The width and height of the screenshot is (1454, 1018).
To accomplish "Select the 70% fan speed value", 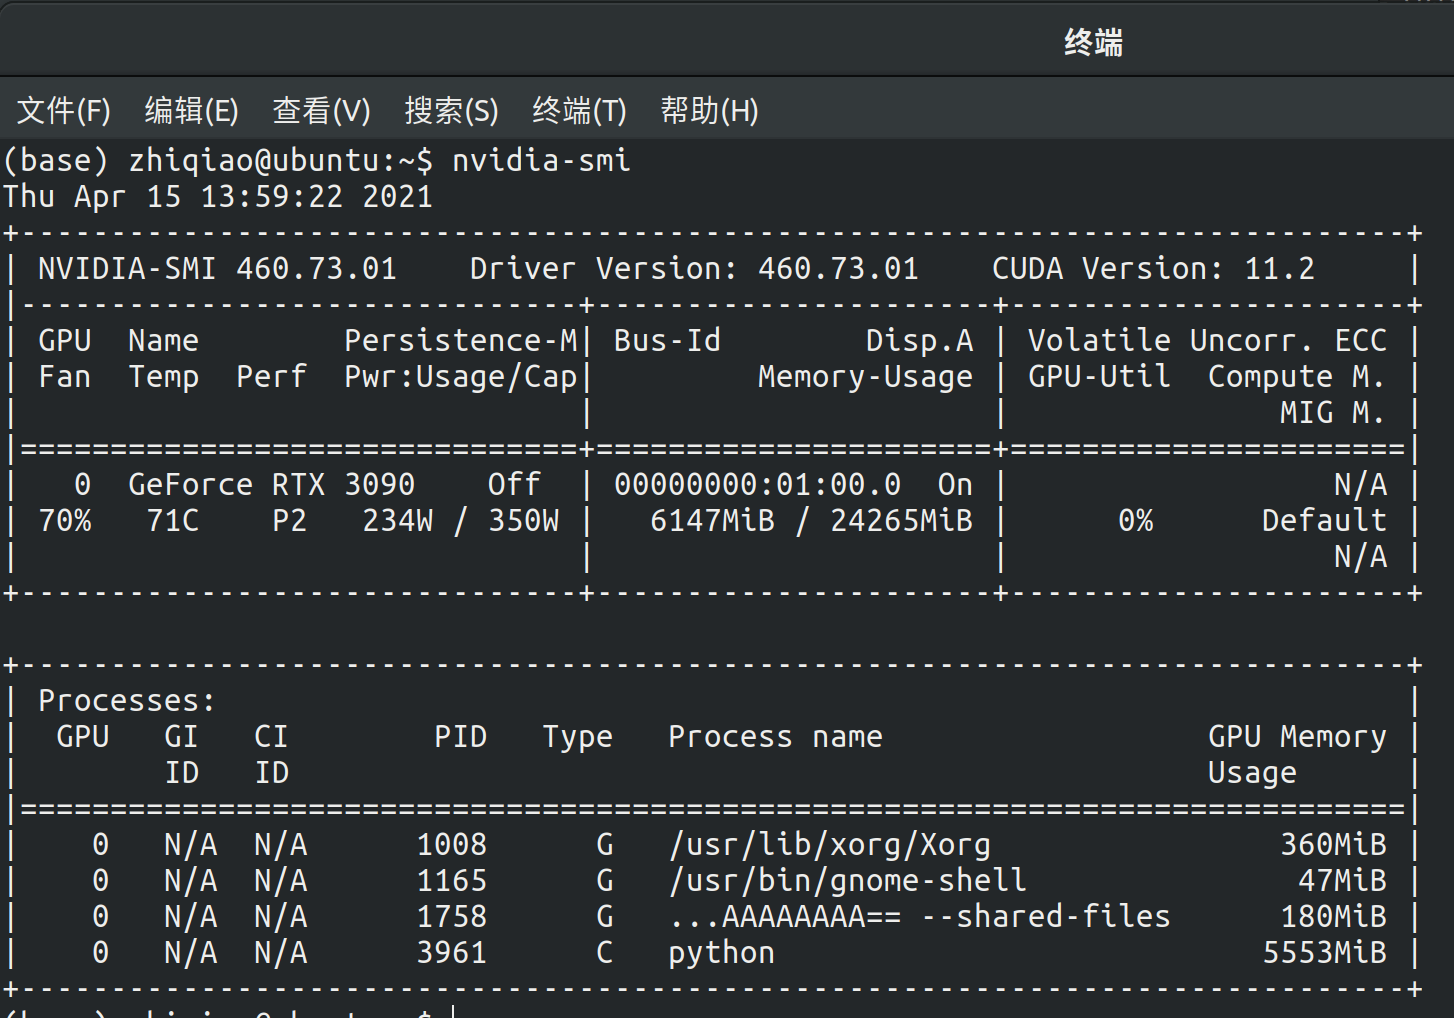I will (x=65, y=520).
